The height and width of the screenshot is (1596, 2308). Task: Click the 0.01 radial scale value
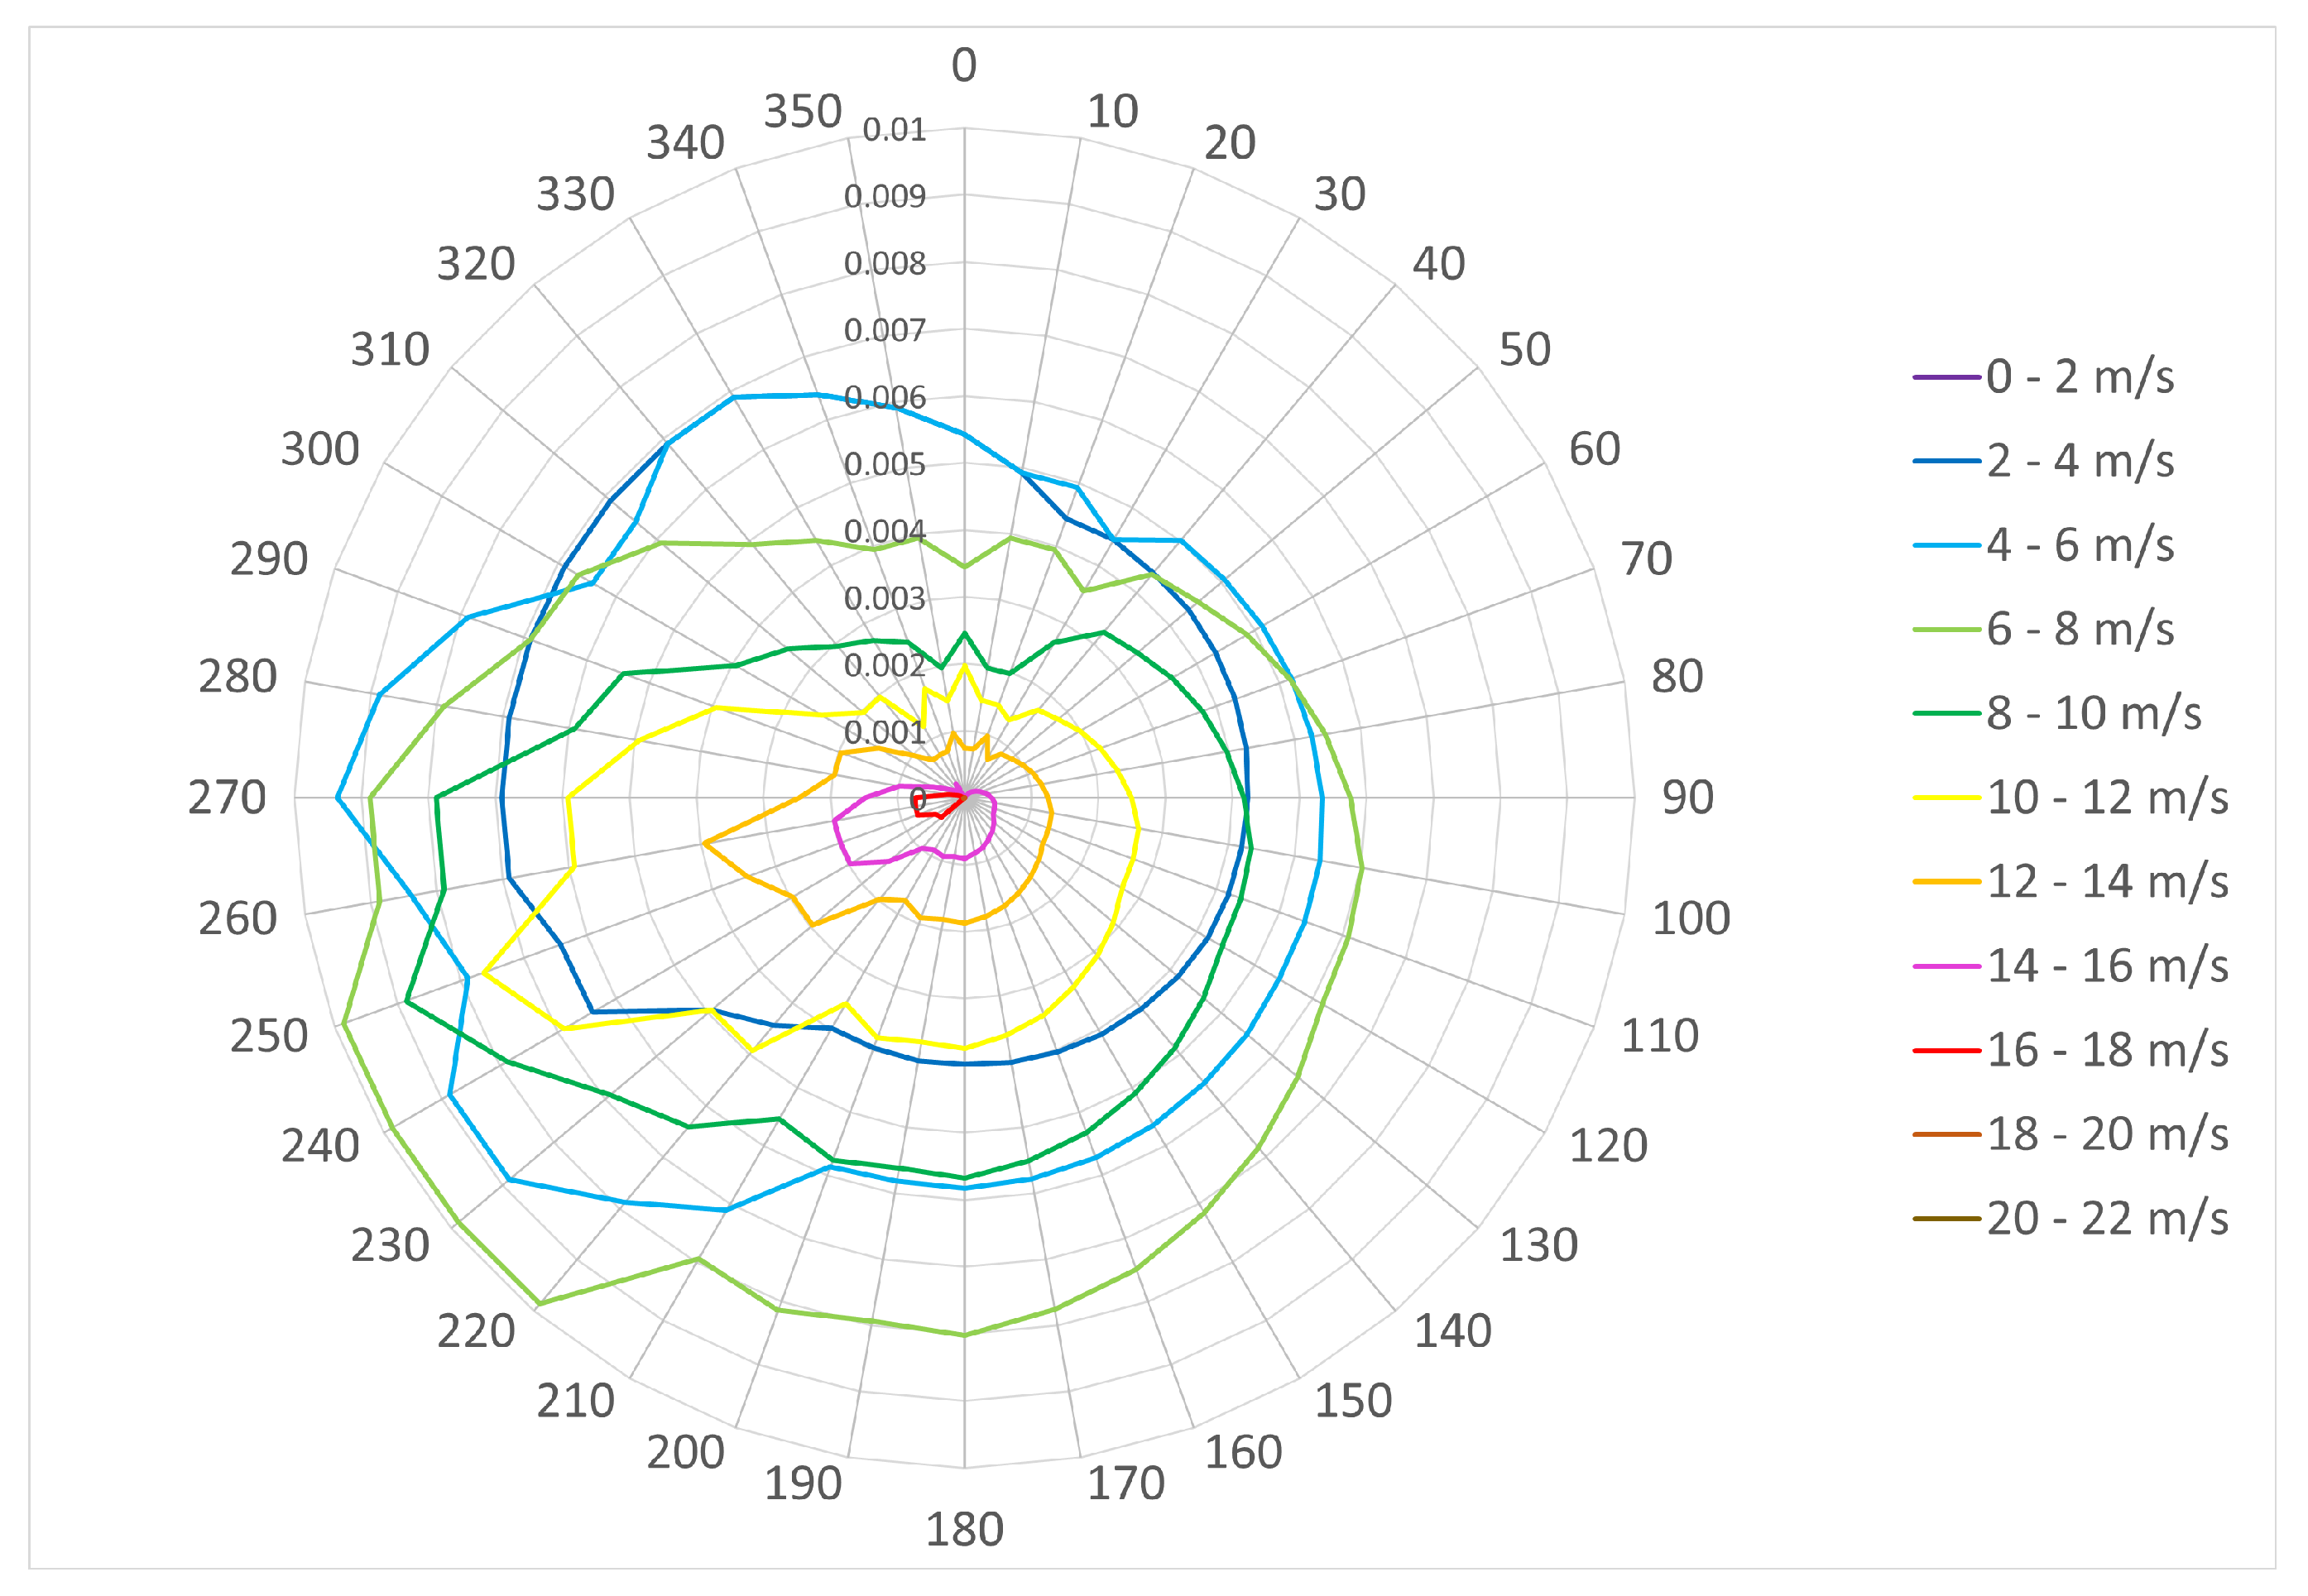click(x=894, y=130)
